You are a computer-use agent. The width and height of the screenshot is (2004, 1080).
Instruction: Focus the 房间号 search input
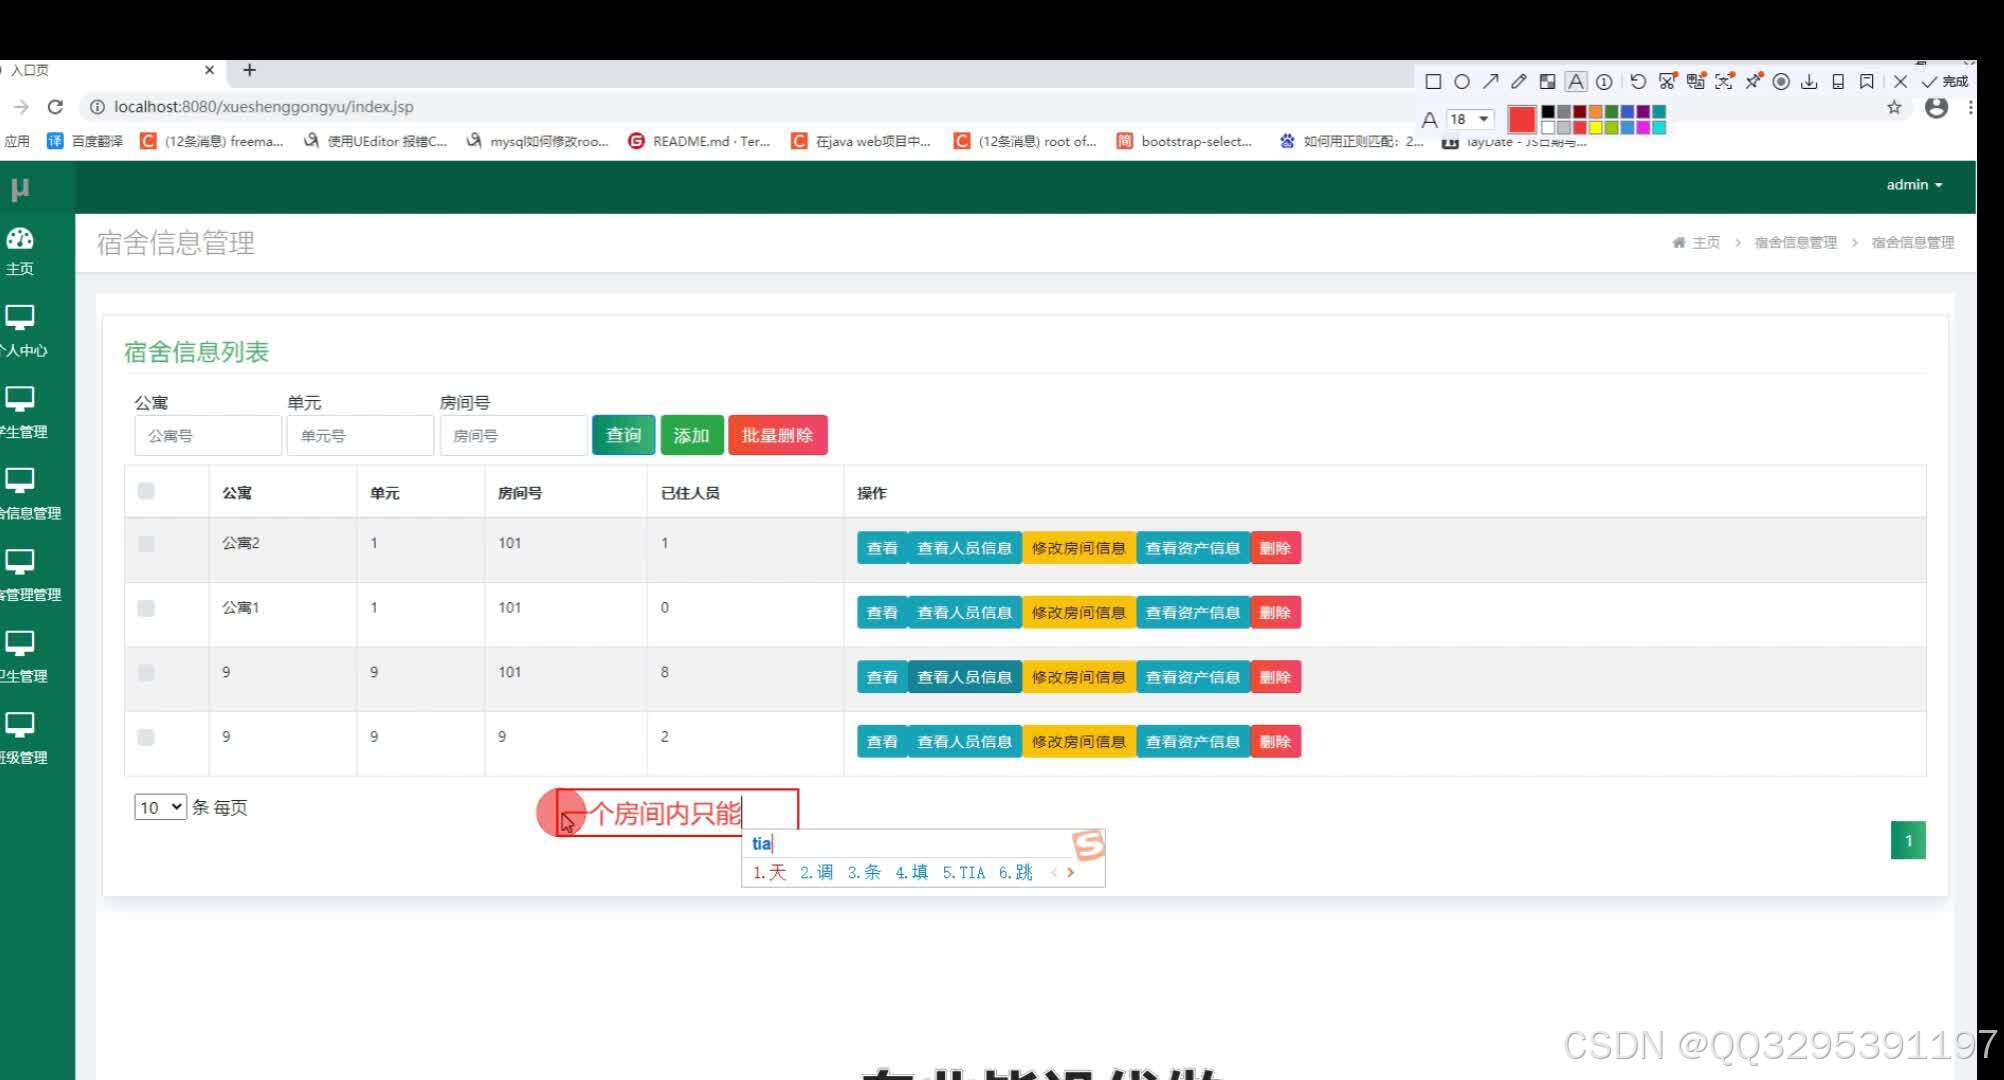(513, 435)
